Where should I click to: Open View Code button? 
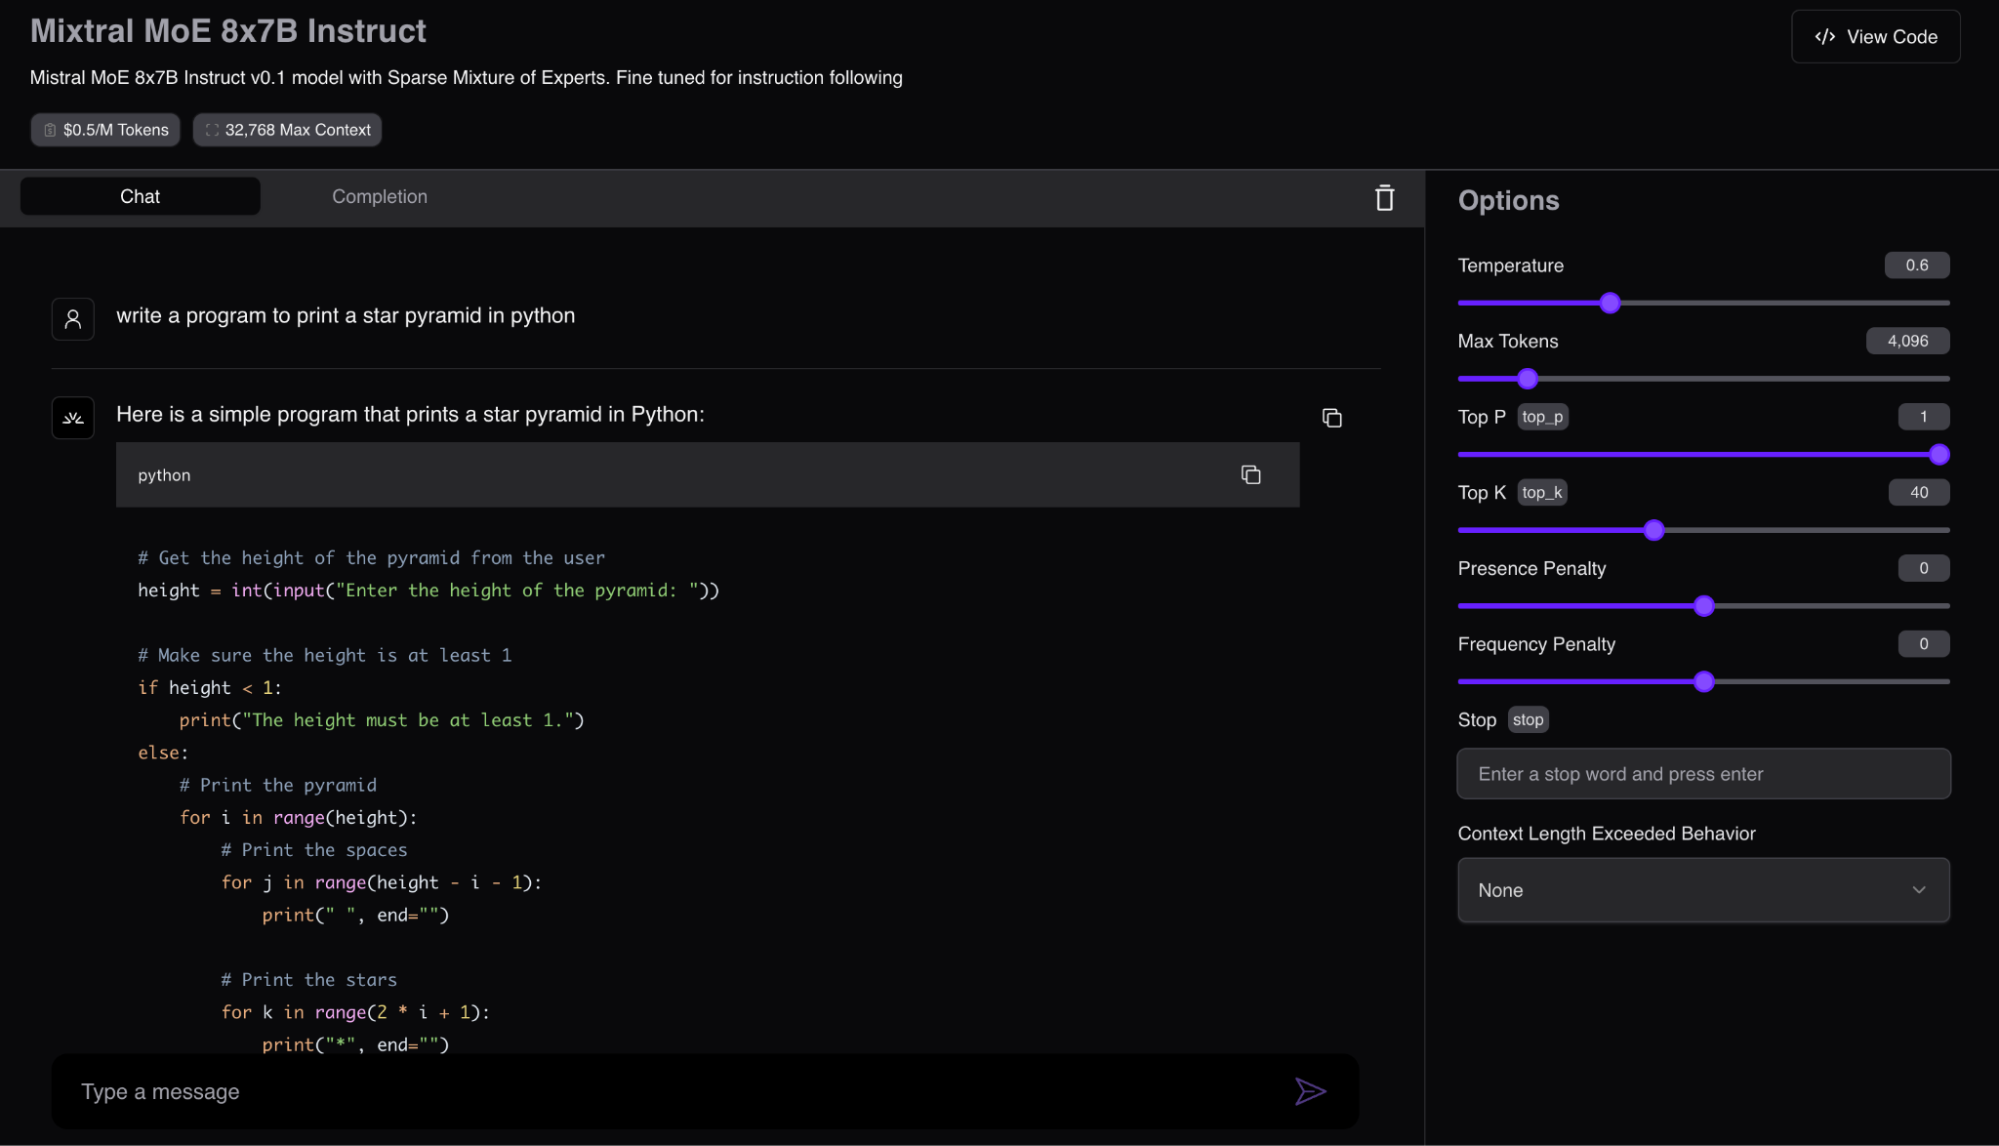point(1875,37)
